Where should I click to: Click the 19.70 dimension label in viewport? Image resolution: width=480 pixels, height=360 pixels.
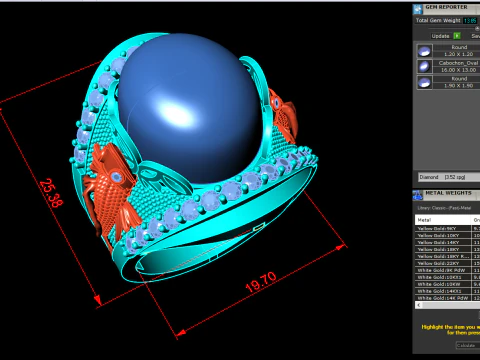pos(261,282)
